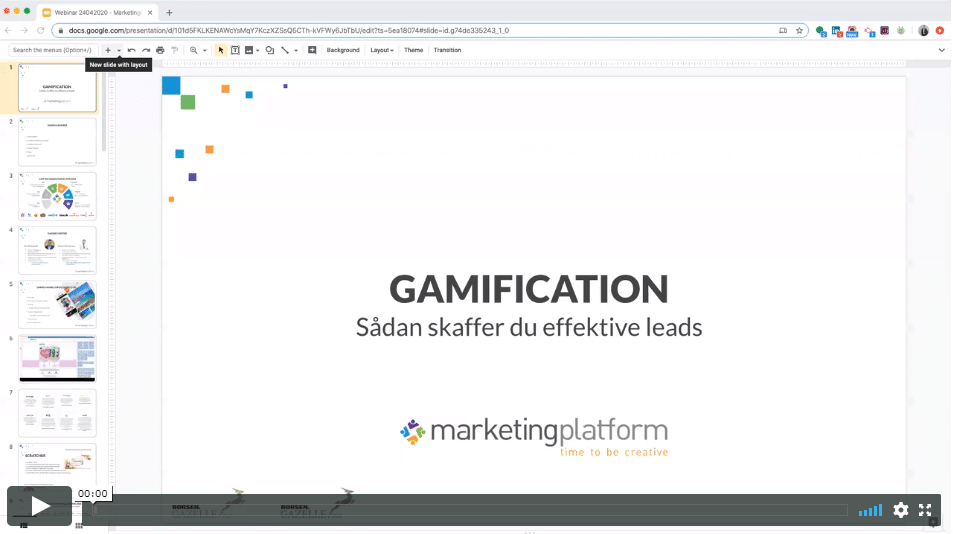Adjust the video volume bars
The height and width of the screenshot is (534, 953).
(x=870, y=510)
